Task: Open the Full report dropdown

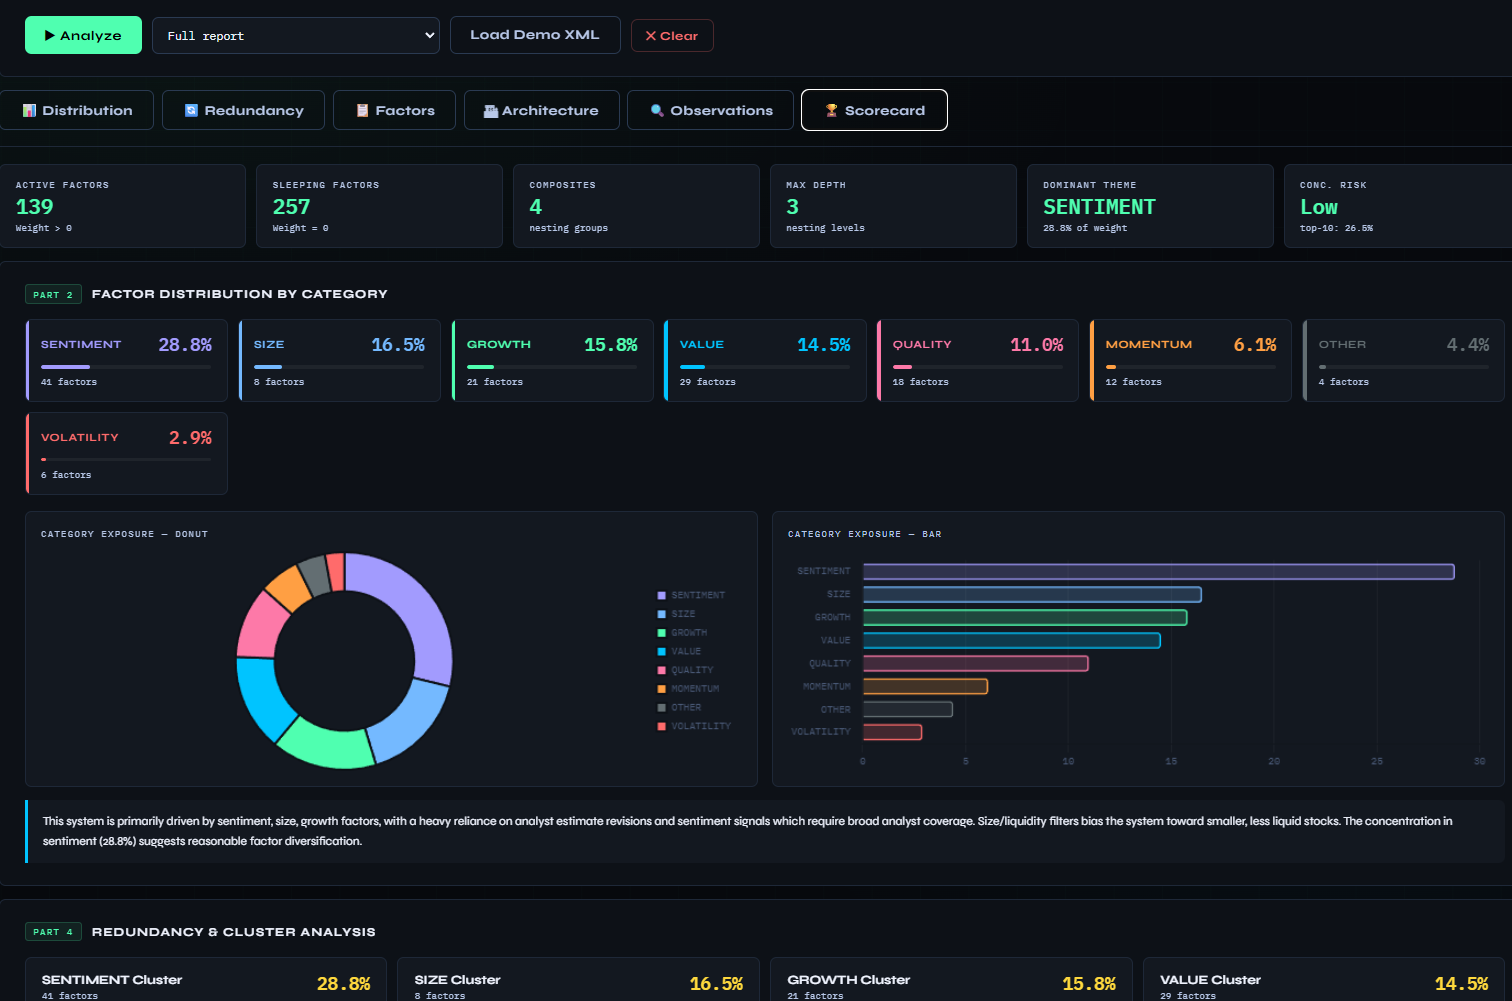Action: (296, 36)
